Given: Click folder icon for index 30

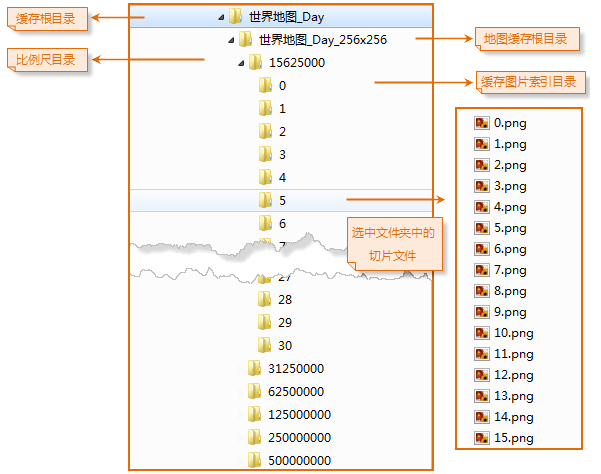Looking at the screenshot, I should coord(264,345).
